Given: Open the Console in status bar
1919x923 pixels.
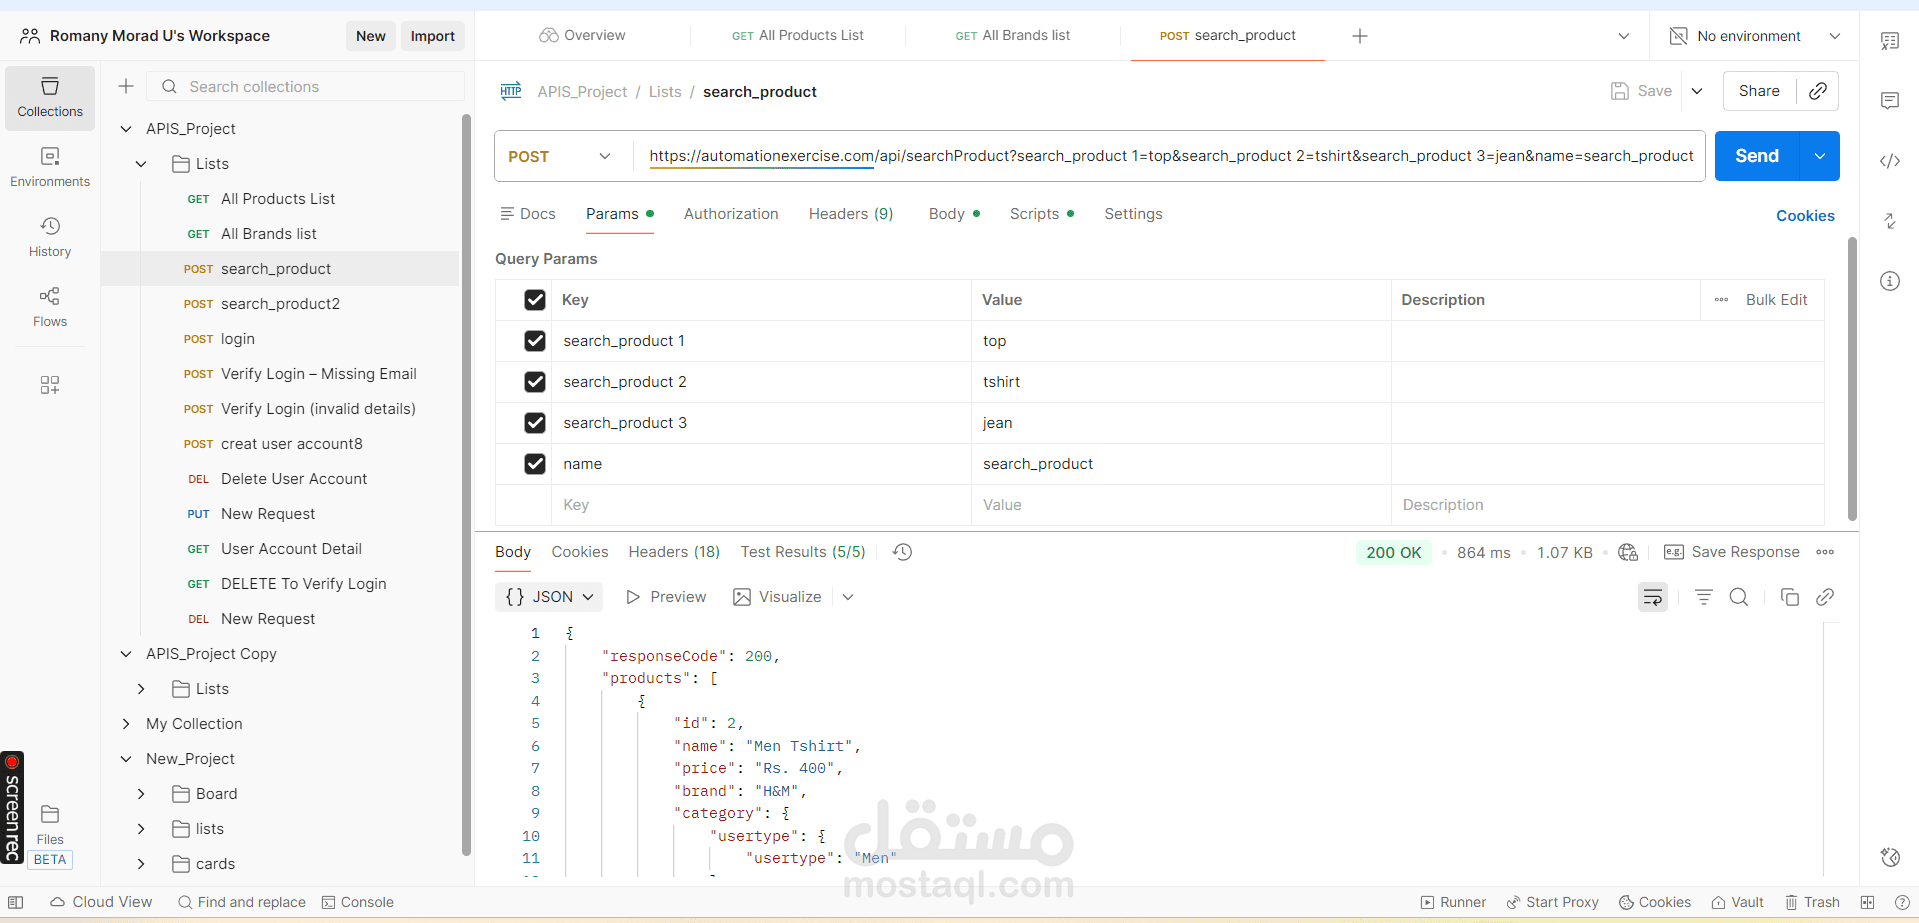Looking at the screenshot, I should click(x=358, y=902).
